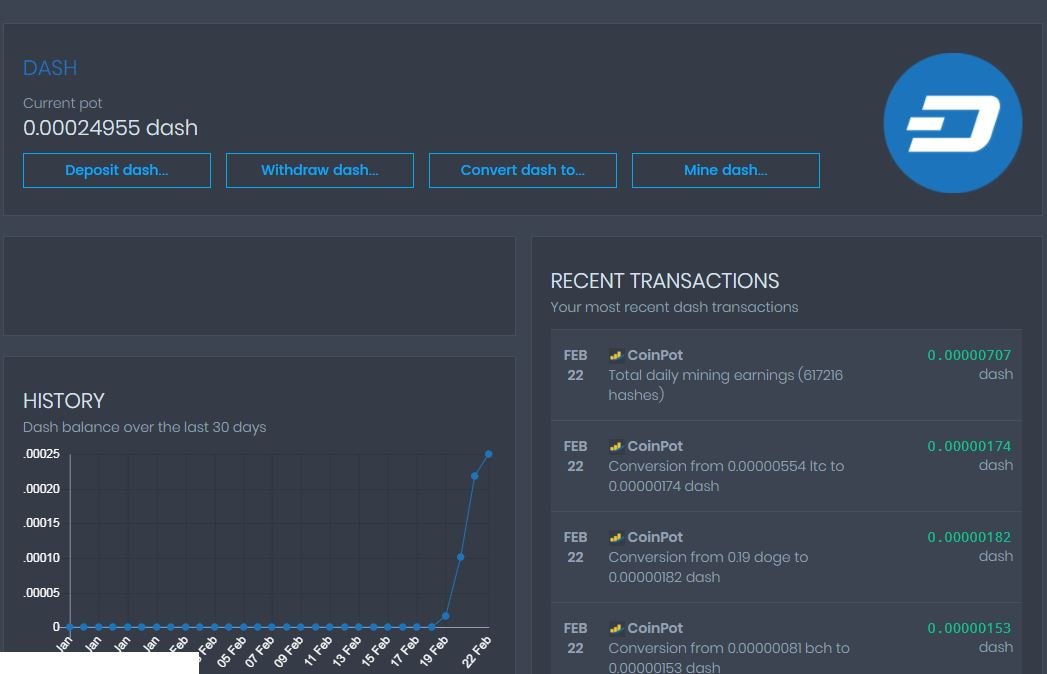This screenshot has width=1047, height=674.
Task: Click Your most recent dash transactions subtitle
Action: (x=674, y=307)
